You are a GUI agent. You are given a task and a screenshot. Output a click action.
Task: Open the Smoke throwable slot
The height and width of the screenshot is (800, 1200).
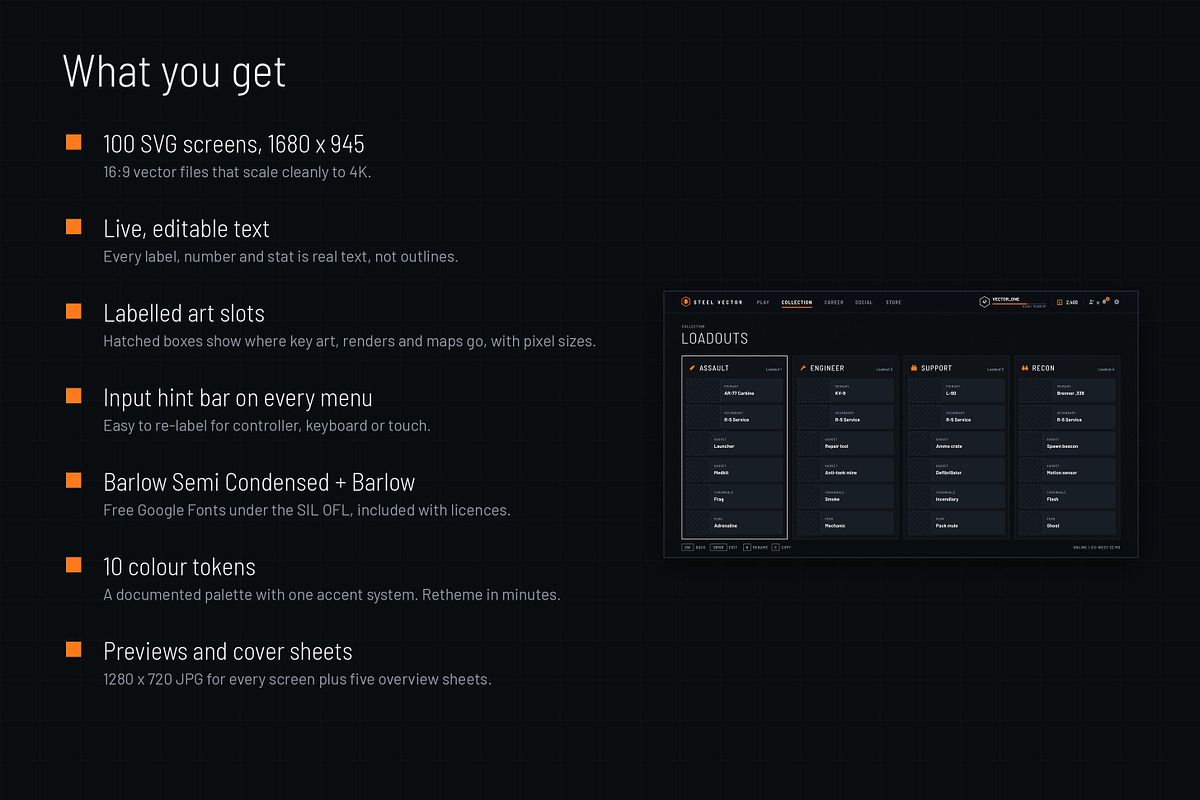click(846, 496)
